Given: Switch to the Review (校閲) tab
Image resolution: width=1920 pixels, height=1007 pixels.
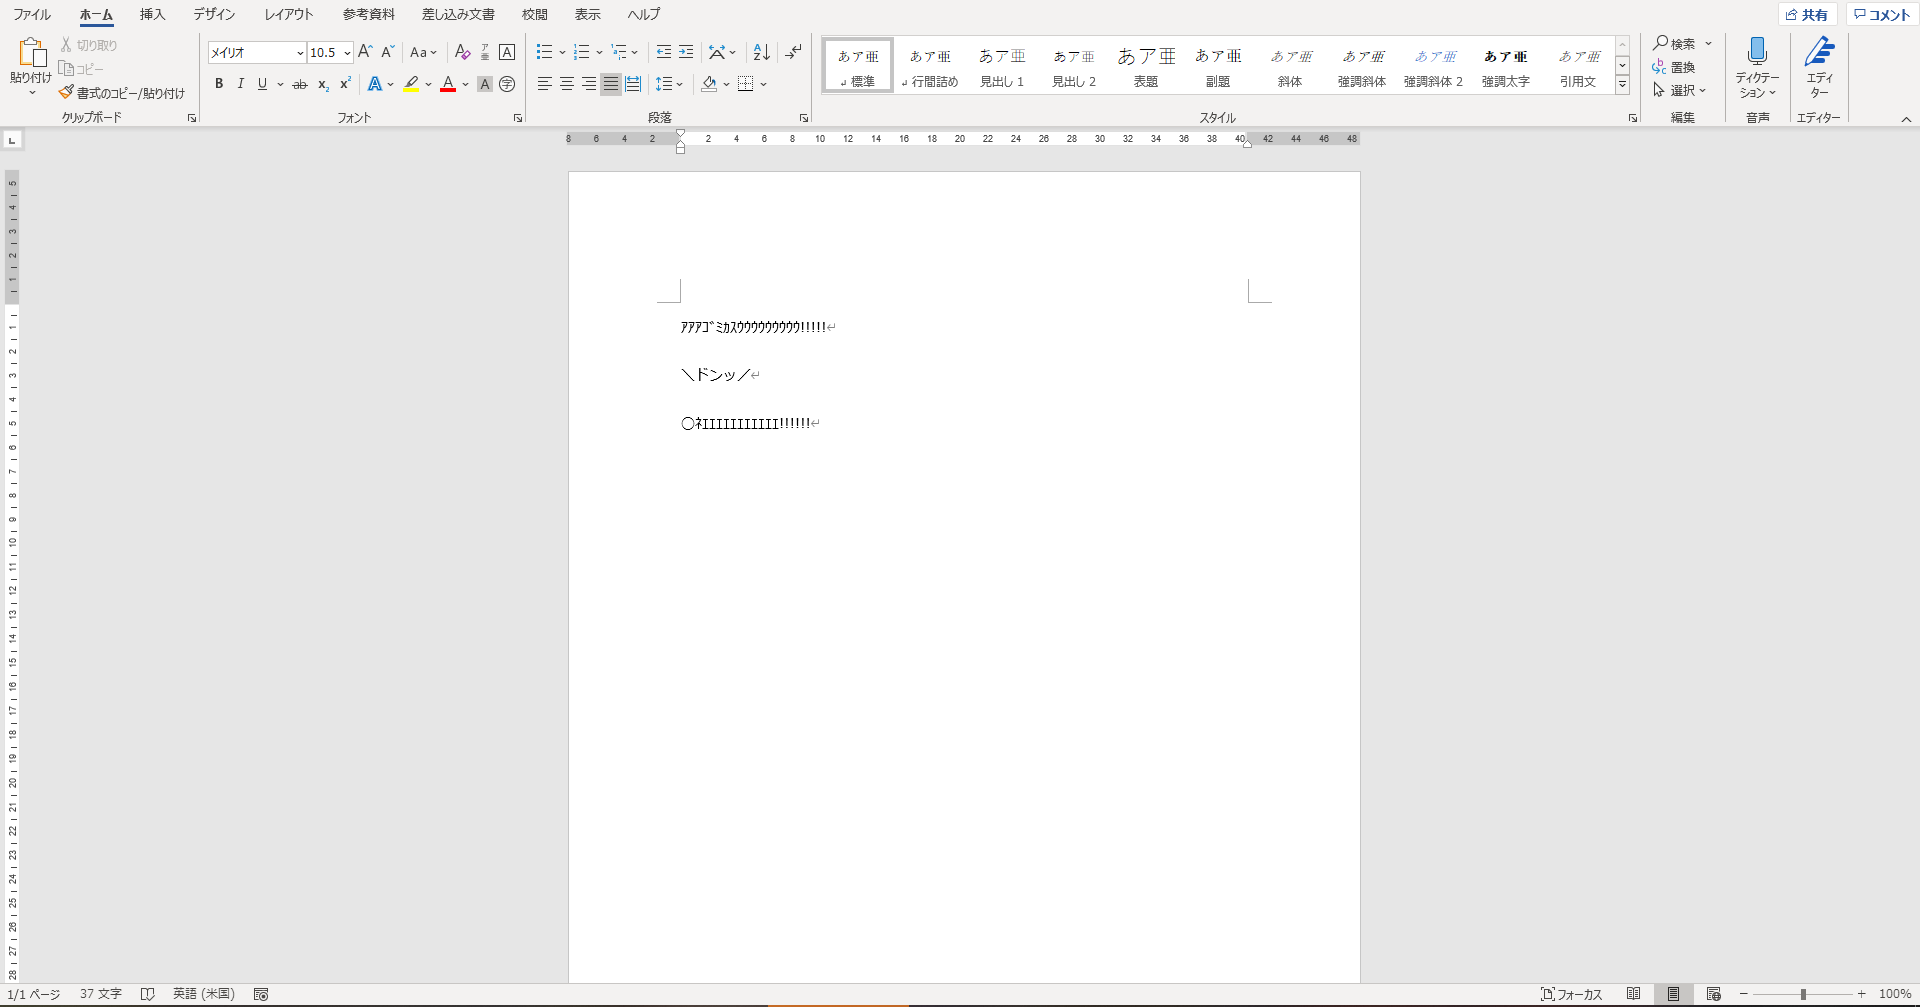Looking at the screenshot, I should coord(535,14).
